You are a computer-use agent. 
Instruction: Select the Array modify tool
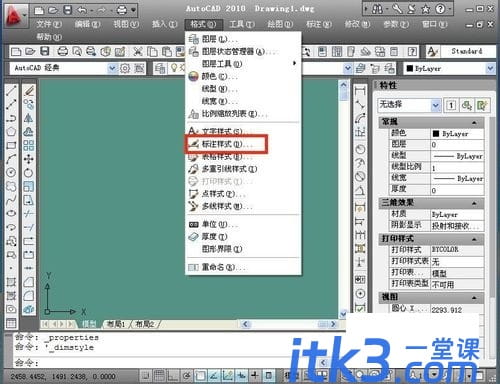[29, 145]
